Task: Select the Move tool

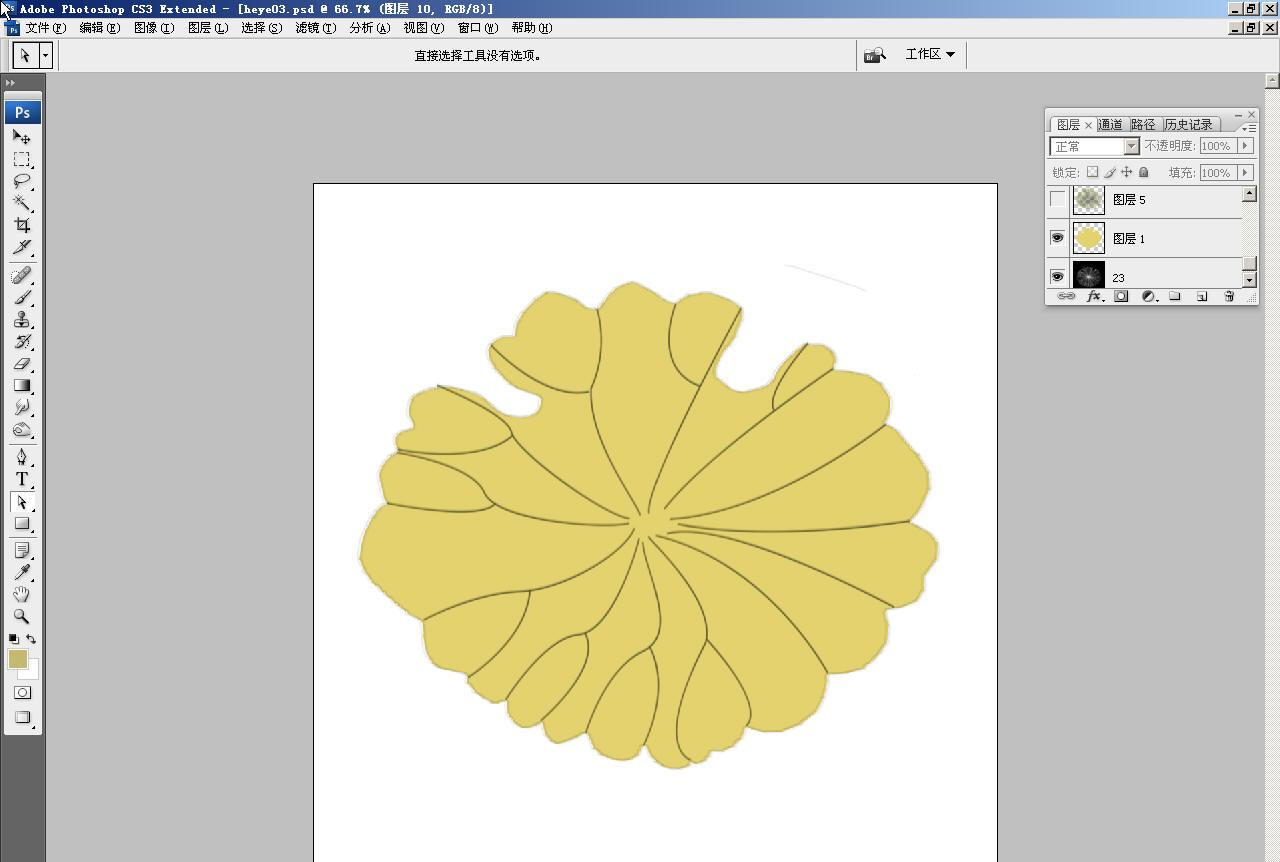Action: [x=22, y=139]
